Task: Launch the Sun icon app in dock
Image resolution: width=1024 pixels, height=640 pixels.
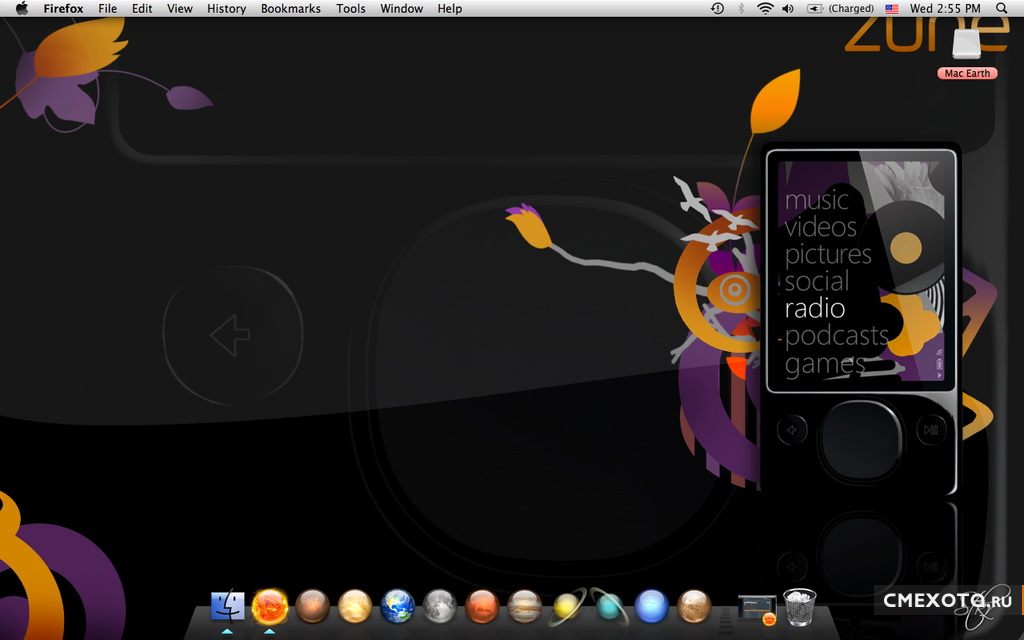Action: coord(270,606)
